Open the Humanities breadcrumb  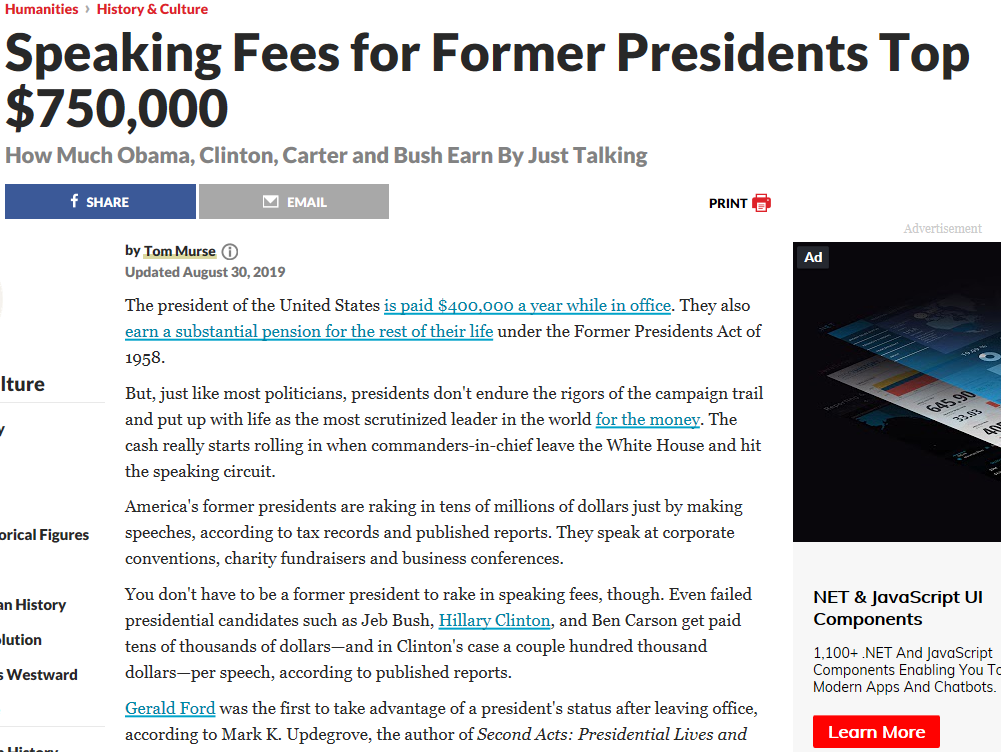[x=41, y=9]
